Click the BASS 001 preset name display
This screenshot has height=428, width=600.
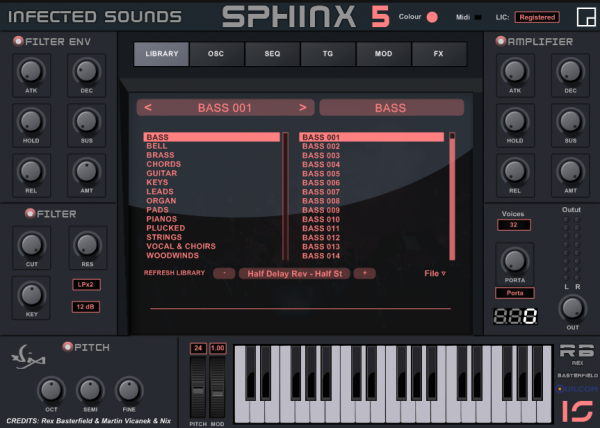coord(225,108)
